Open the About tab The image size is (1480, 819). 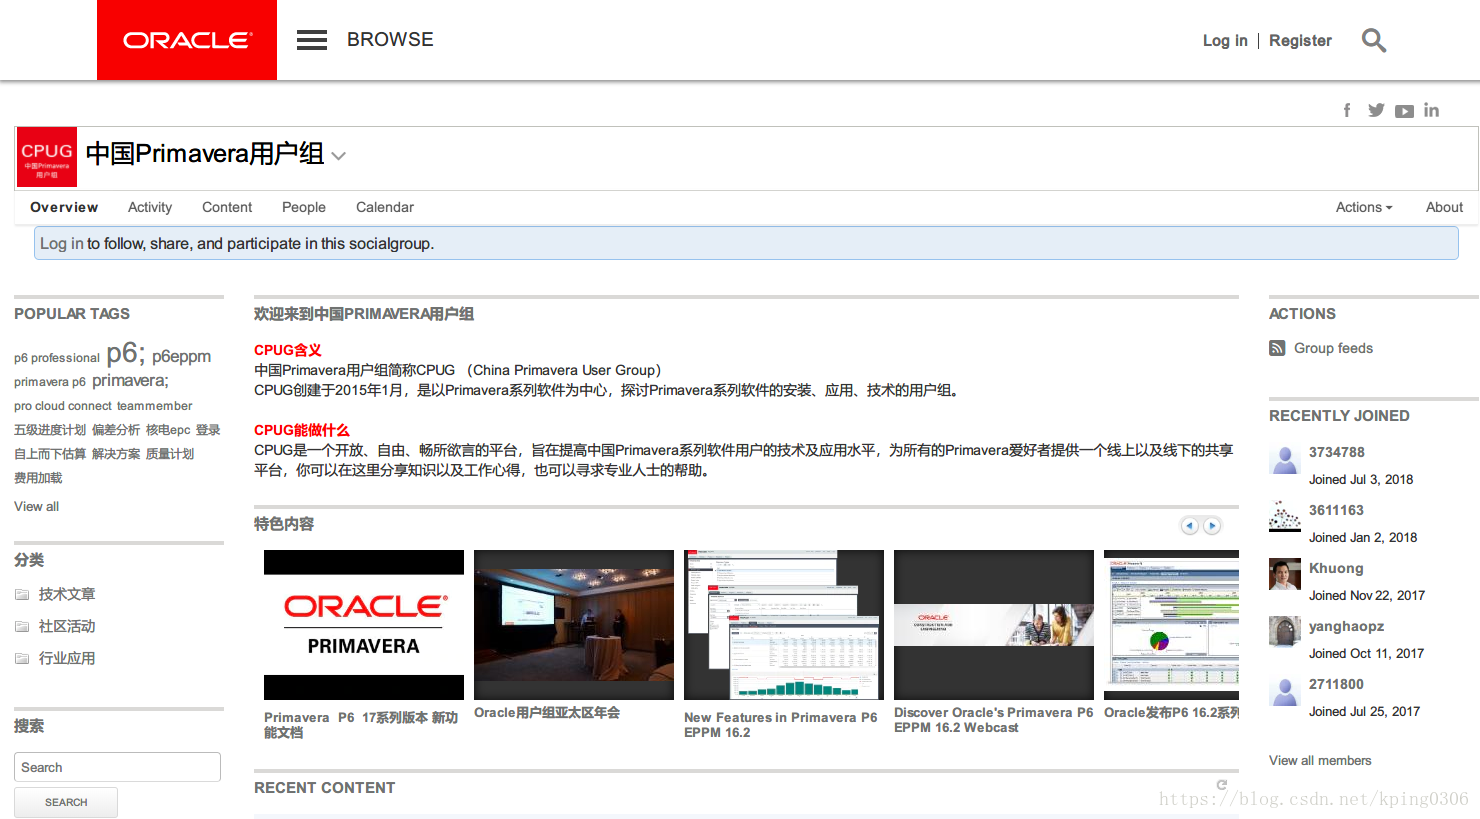[x=1444, y=207]
